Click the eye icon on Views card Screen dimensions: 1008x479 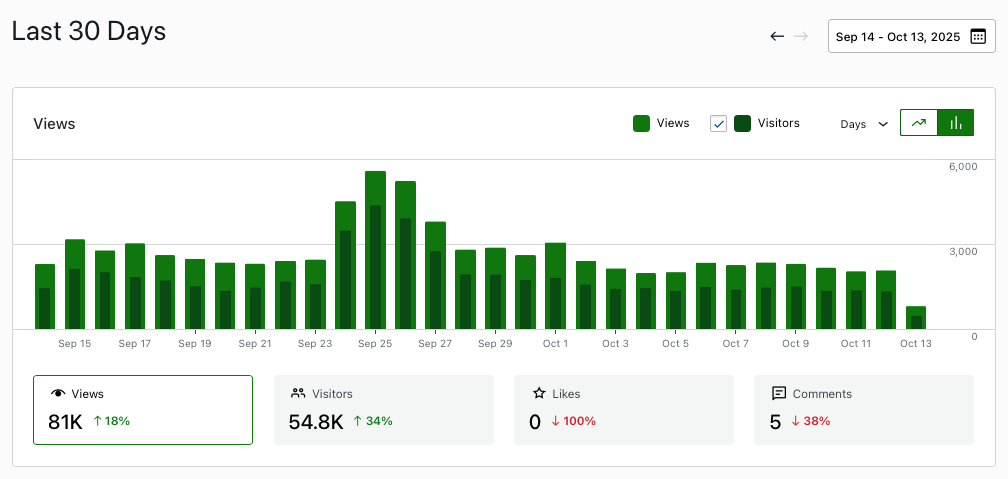tap(57, 394)
